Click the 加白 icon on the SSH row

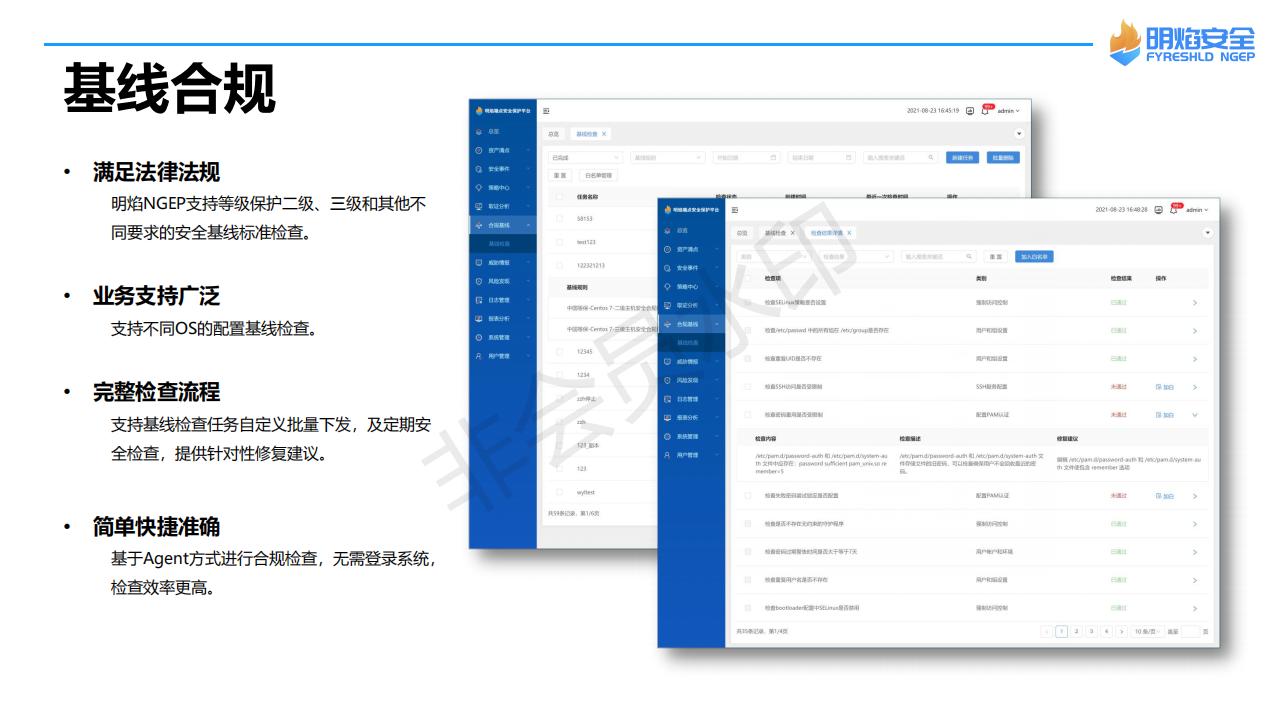[1164, 386]
